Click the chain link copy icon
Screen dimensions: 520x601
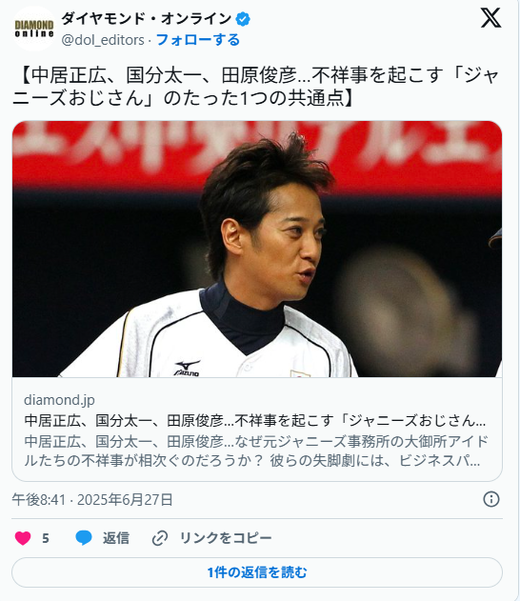[x=160, y=538]
